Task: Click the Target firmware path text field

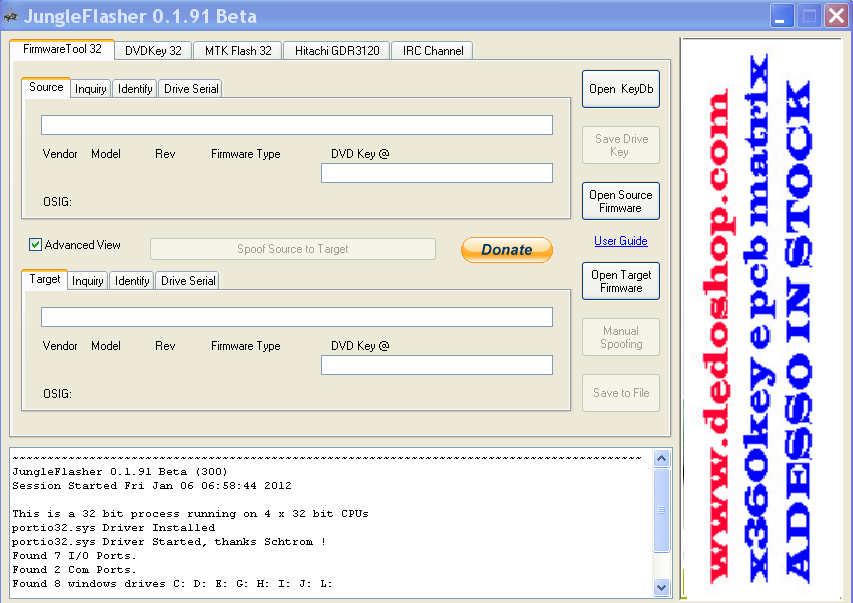Action: click(x=296, y=317)
